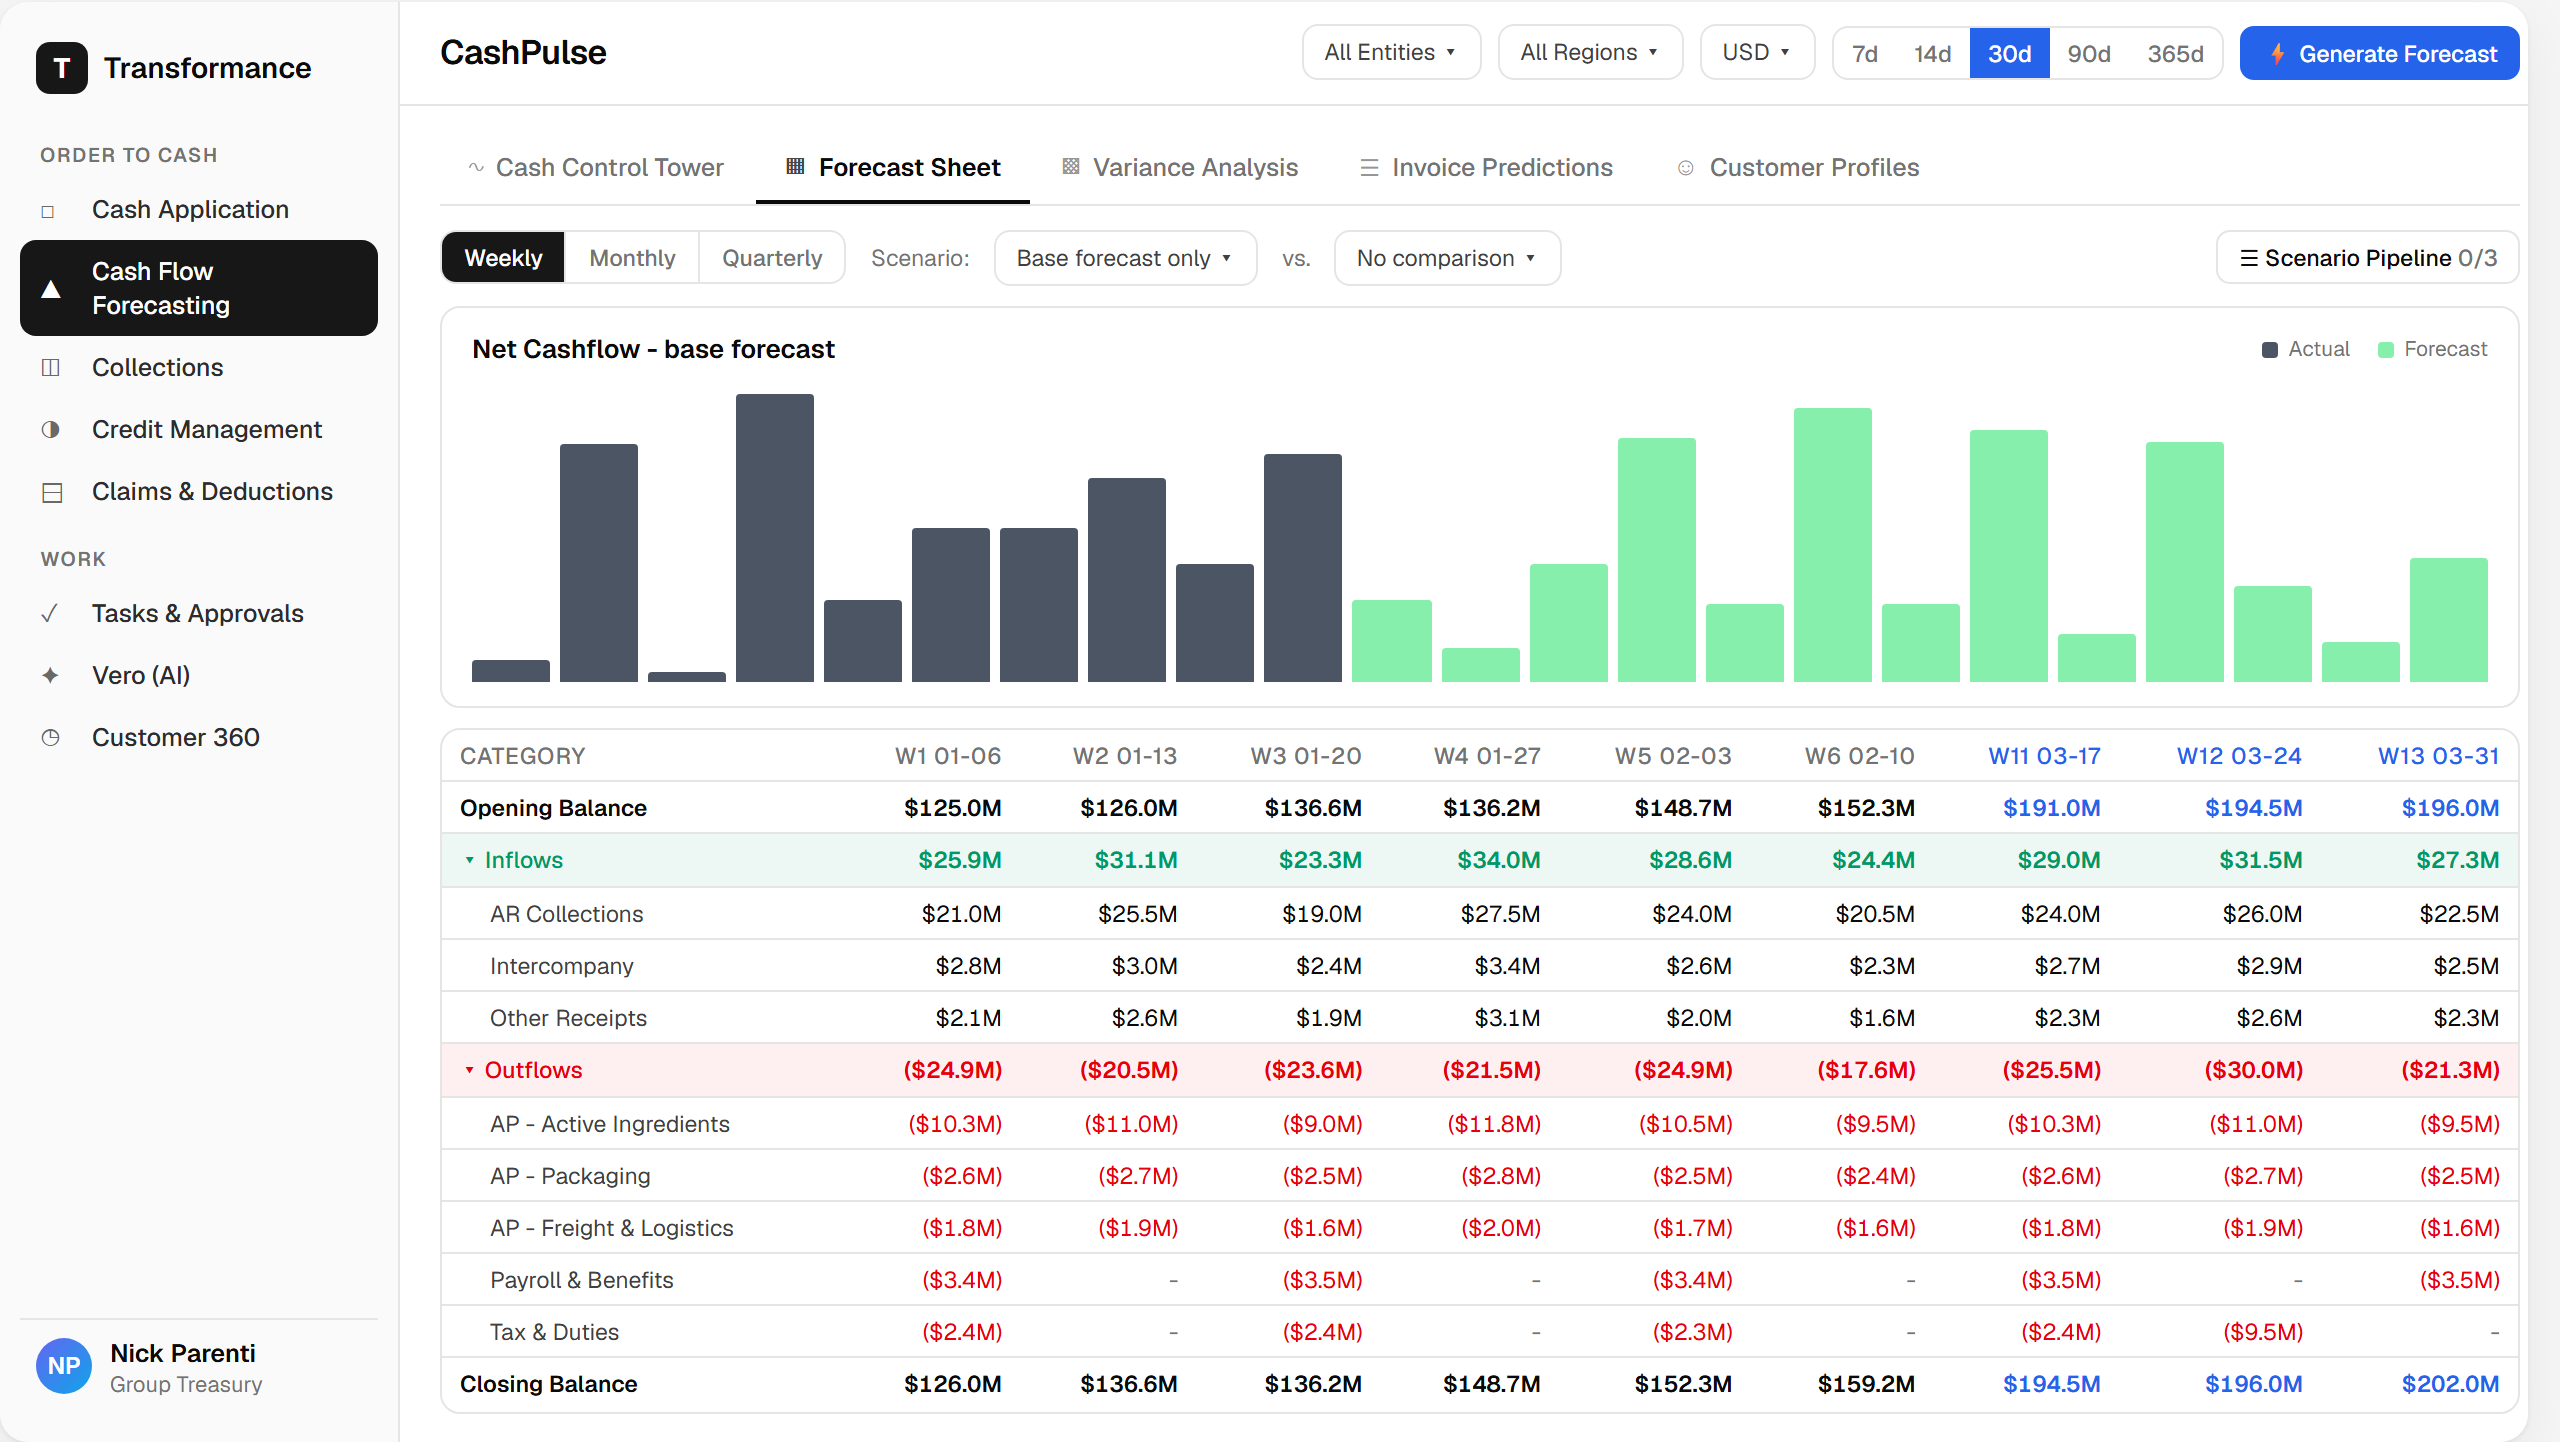Click the Vero (AI) sparkle icon
This screenshot has height=1442, width=2560.
(51, 676)
